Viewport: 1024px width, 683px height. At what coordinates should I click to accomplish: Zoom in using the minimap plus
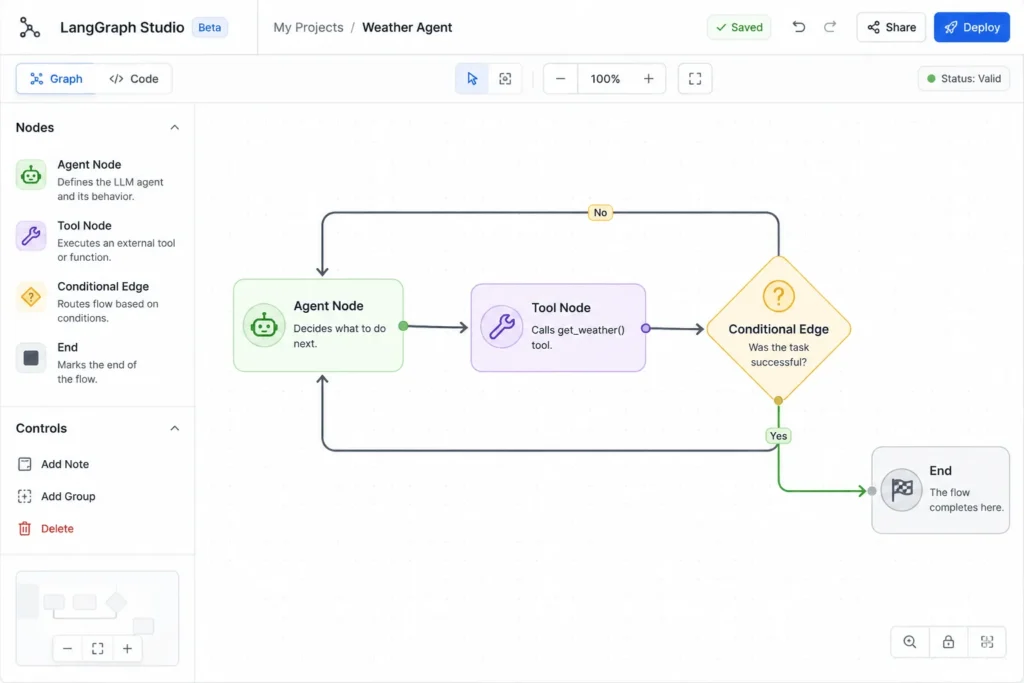click(x=127, y=648)
